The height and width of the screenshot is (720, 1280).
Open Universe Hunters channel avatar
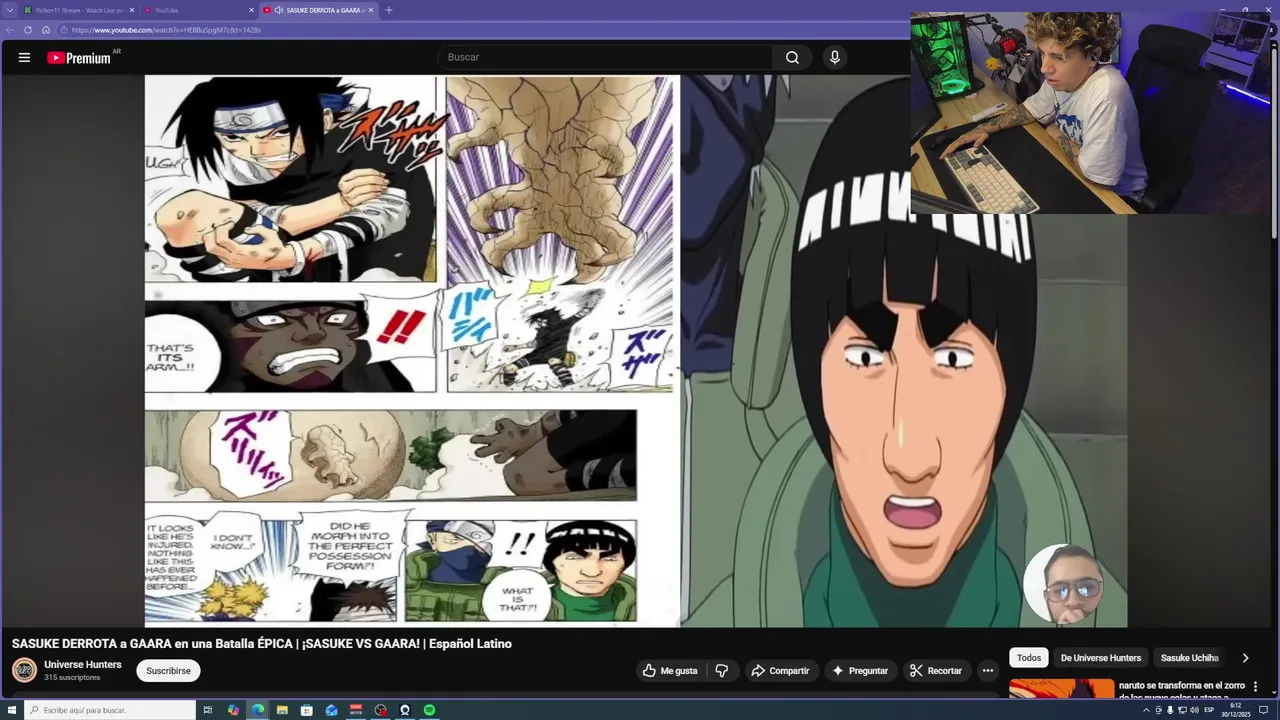(24, 670)
